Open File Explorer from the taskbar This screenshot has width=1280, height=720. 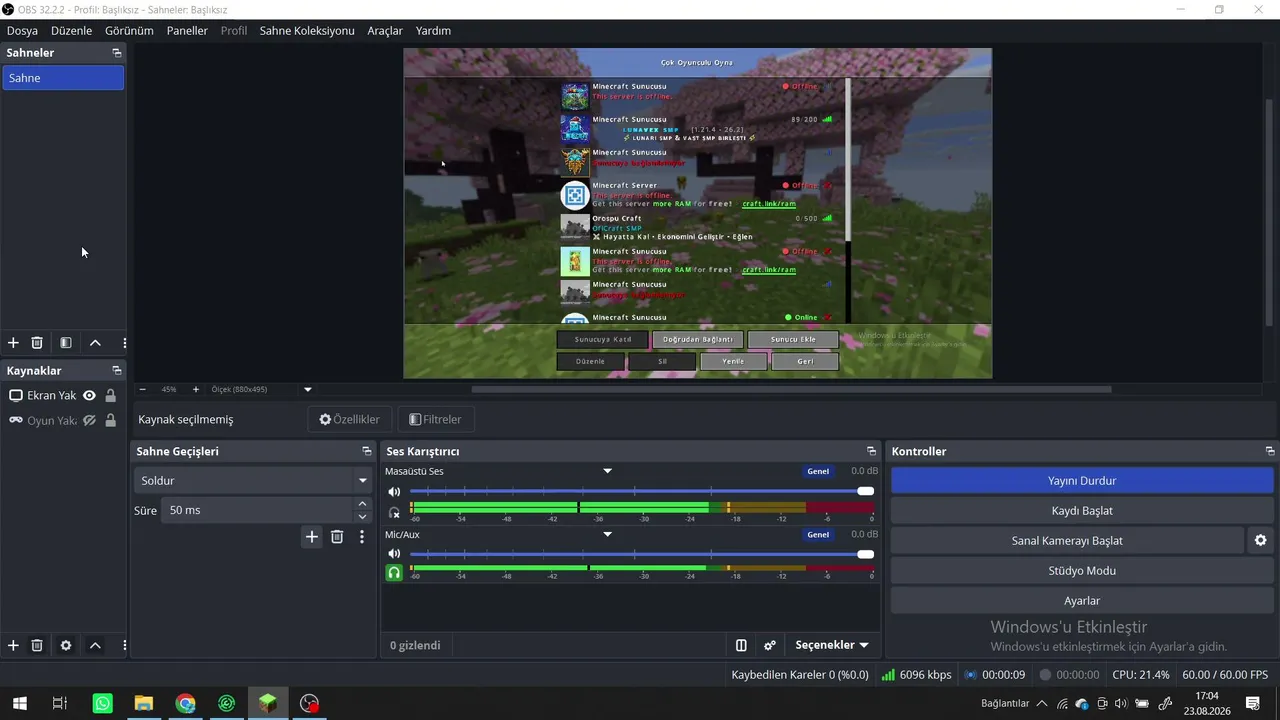coord(144,703)
